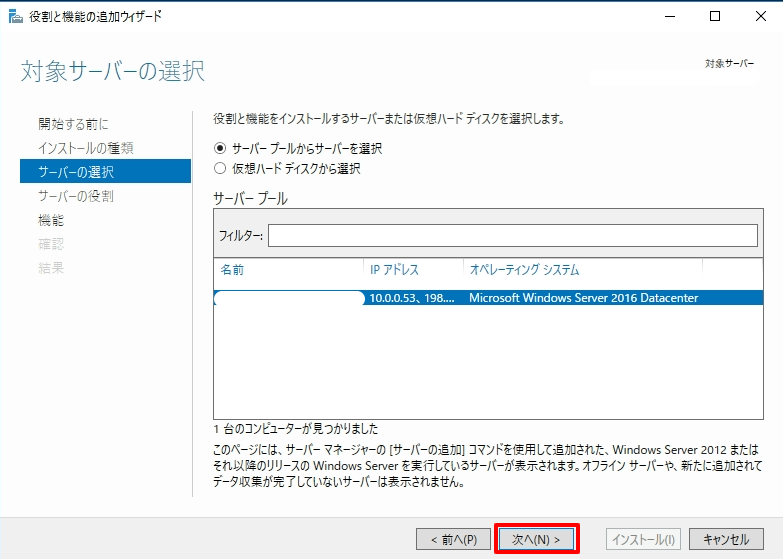Select the サーバーの選択 step
This screenshot has height=559, width=783.
[105, 171]
